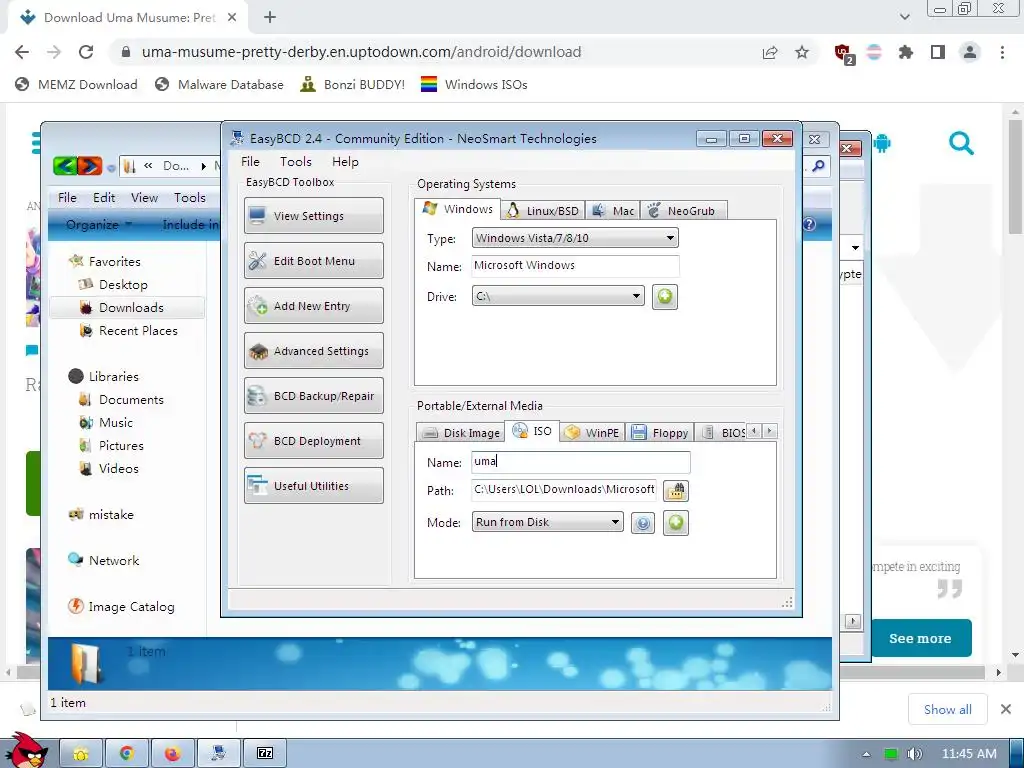Open the Mode Run from Disk dropdown
The width and height of the screenshot is (1024, 768).
click(547, 522)
